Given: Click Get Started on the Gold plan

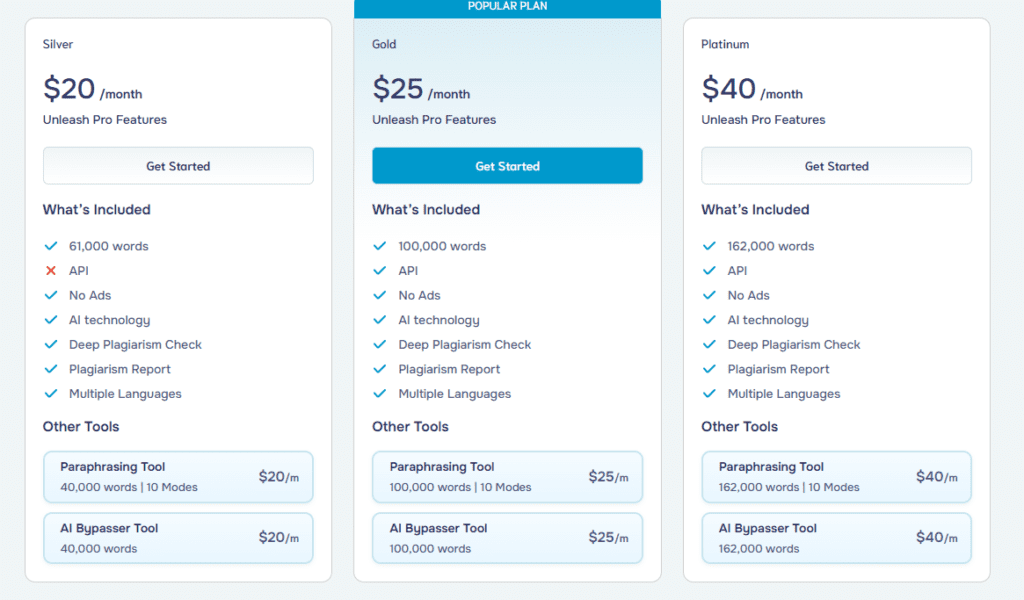Looking at the screenshot, I should [x=507, y=165].
